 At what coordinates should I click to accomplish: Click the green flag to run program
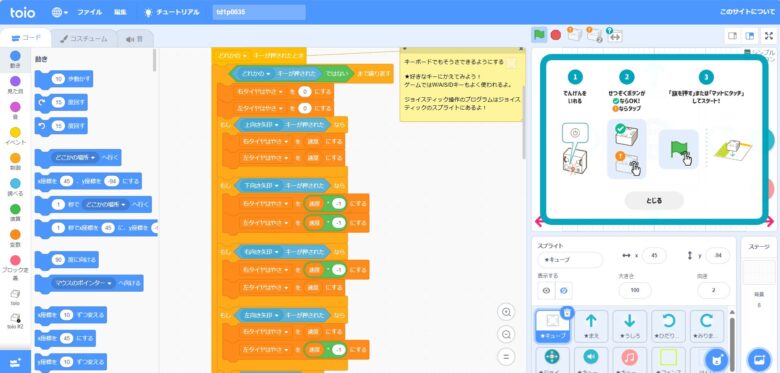pyautogui.click(x=539, y=35)
